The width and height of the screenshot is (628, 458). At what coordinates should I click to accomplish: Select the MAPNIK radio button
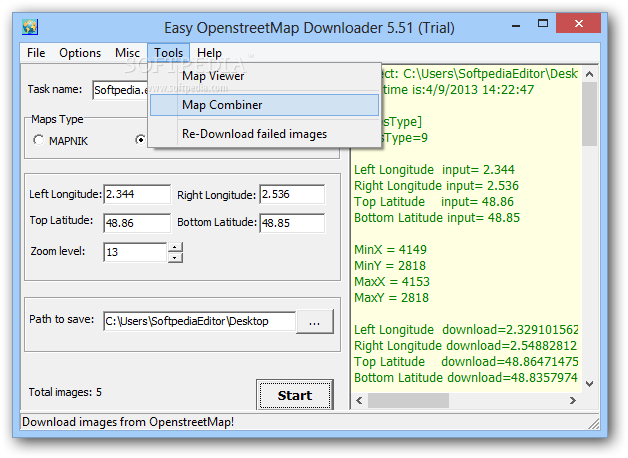(x=38, y=140)
